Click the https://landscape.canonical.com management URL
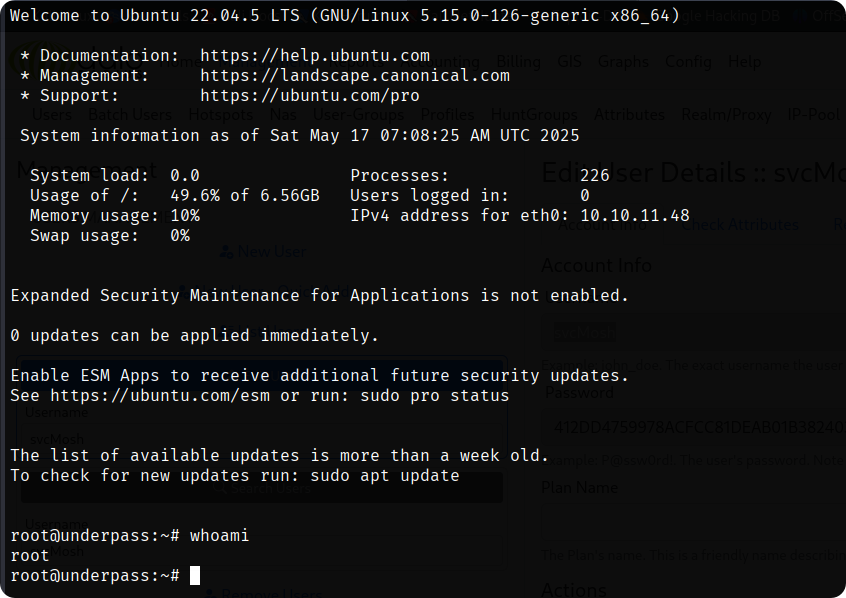Screen dimensions: 846x598 355,76
